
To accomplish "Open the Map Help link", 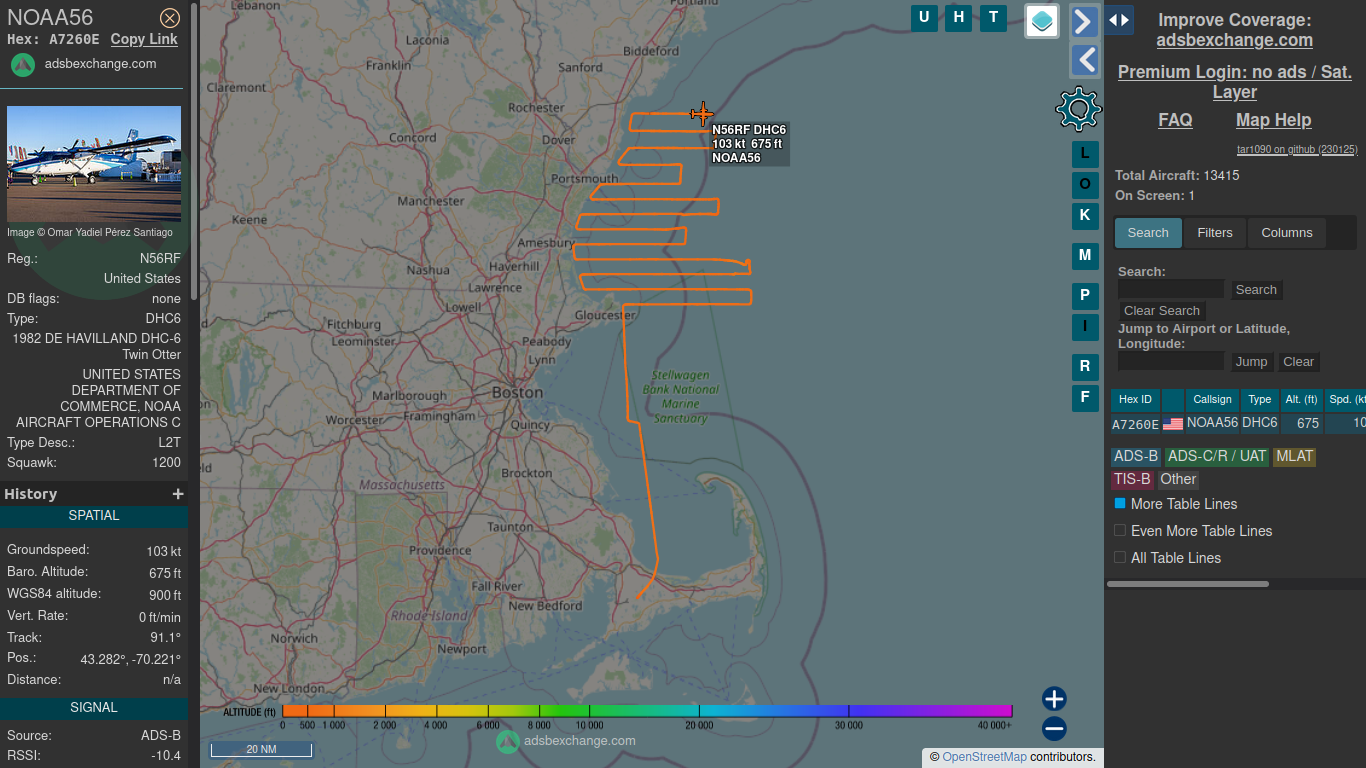I will (1273, 120).
